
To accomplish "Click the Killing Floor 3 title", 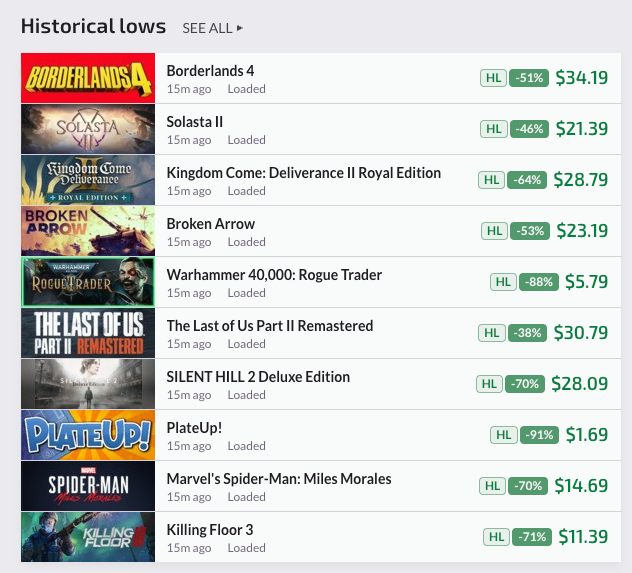I will pyautogui.click(x=210, y=529).
